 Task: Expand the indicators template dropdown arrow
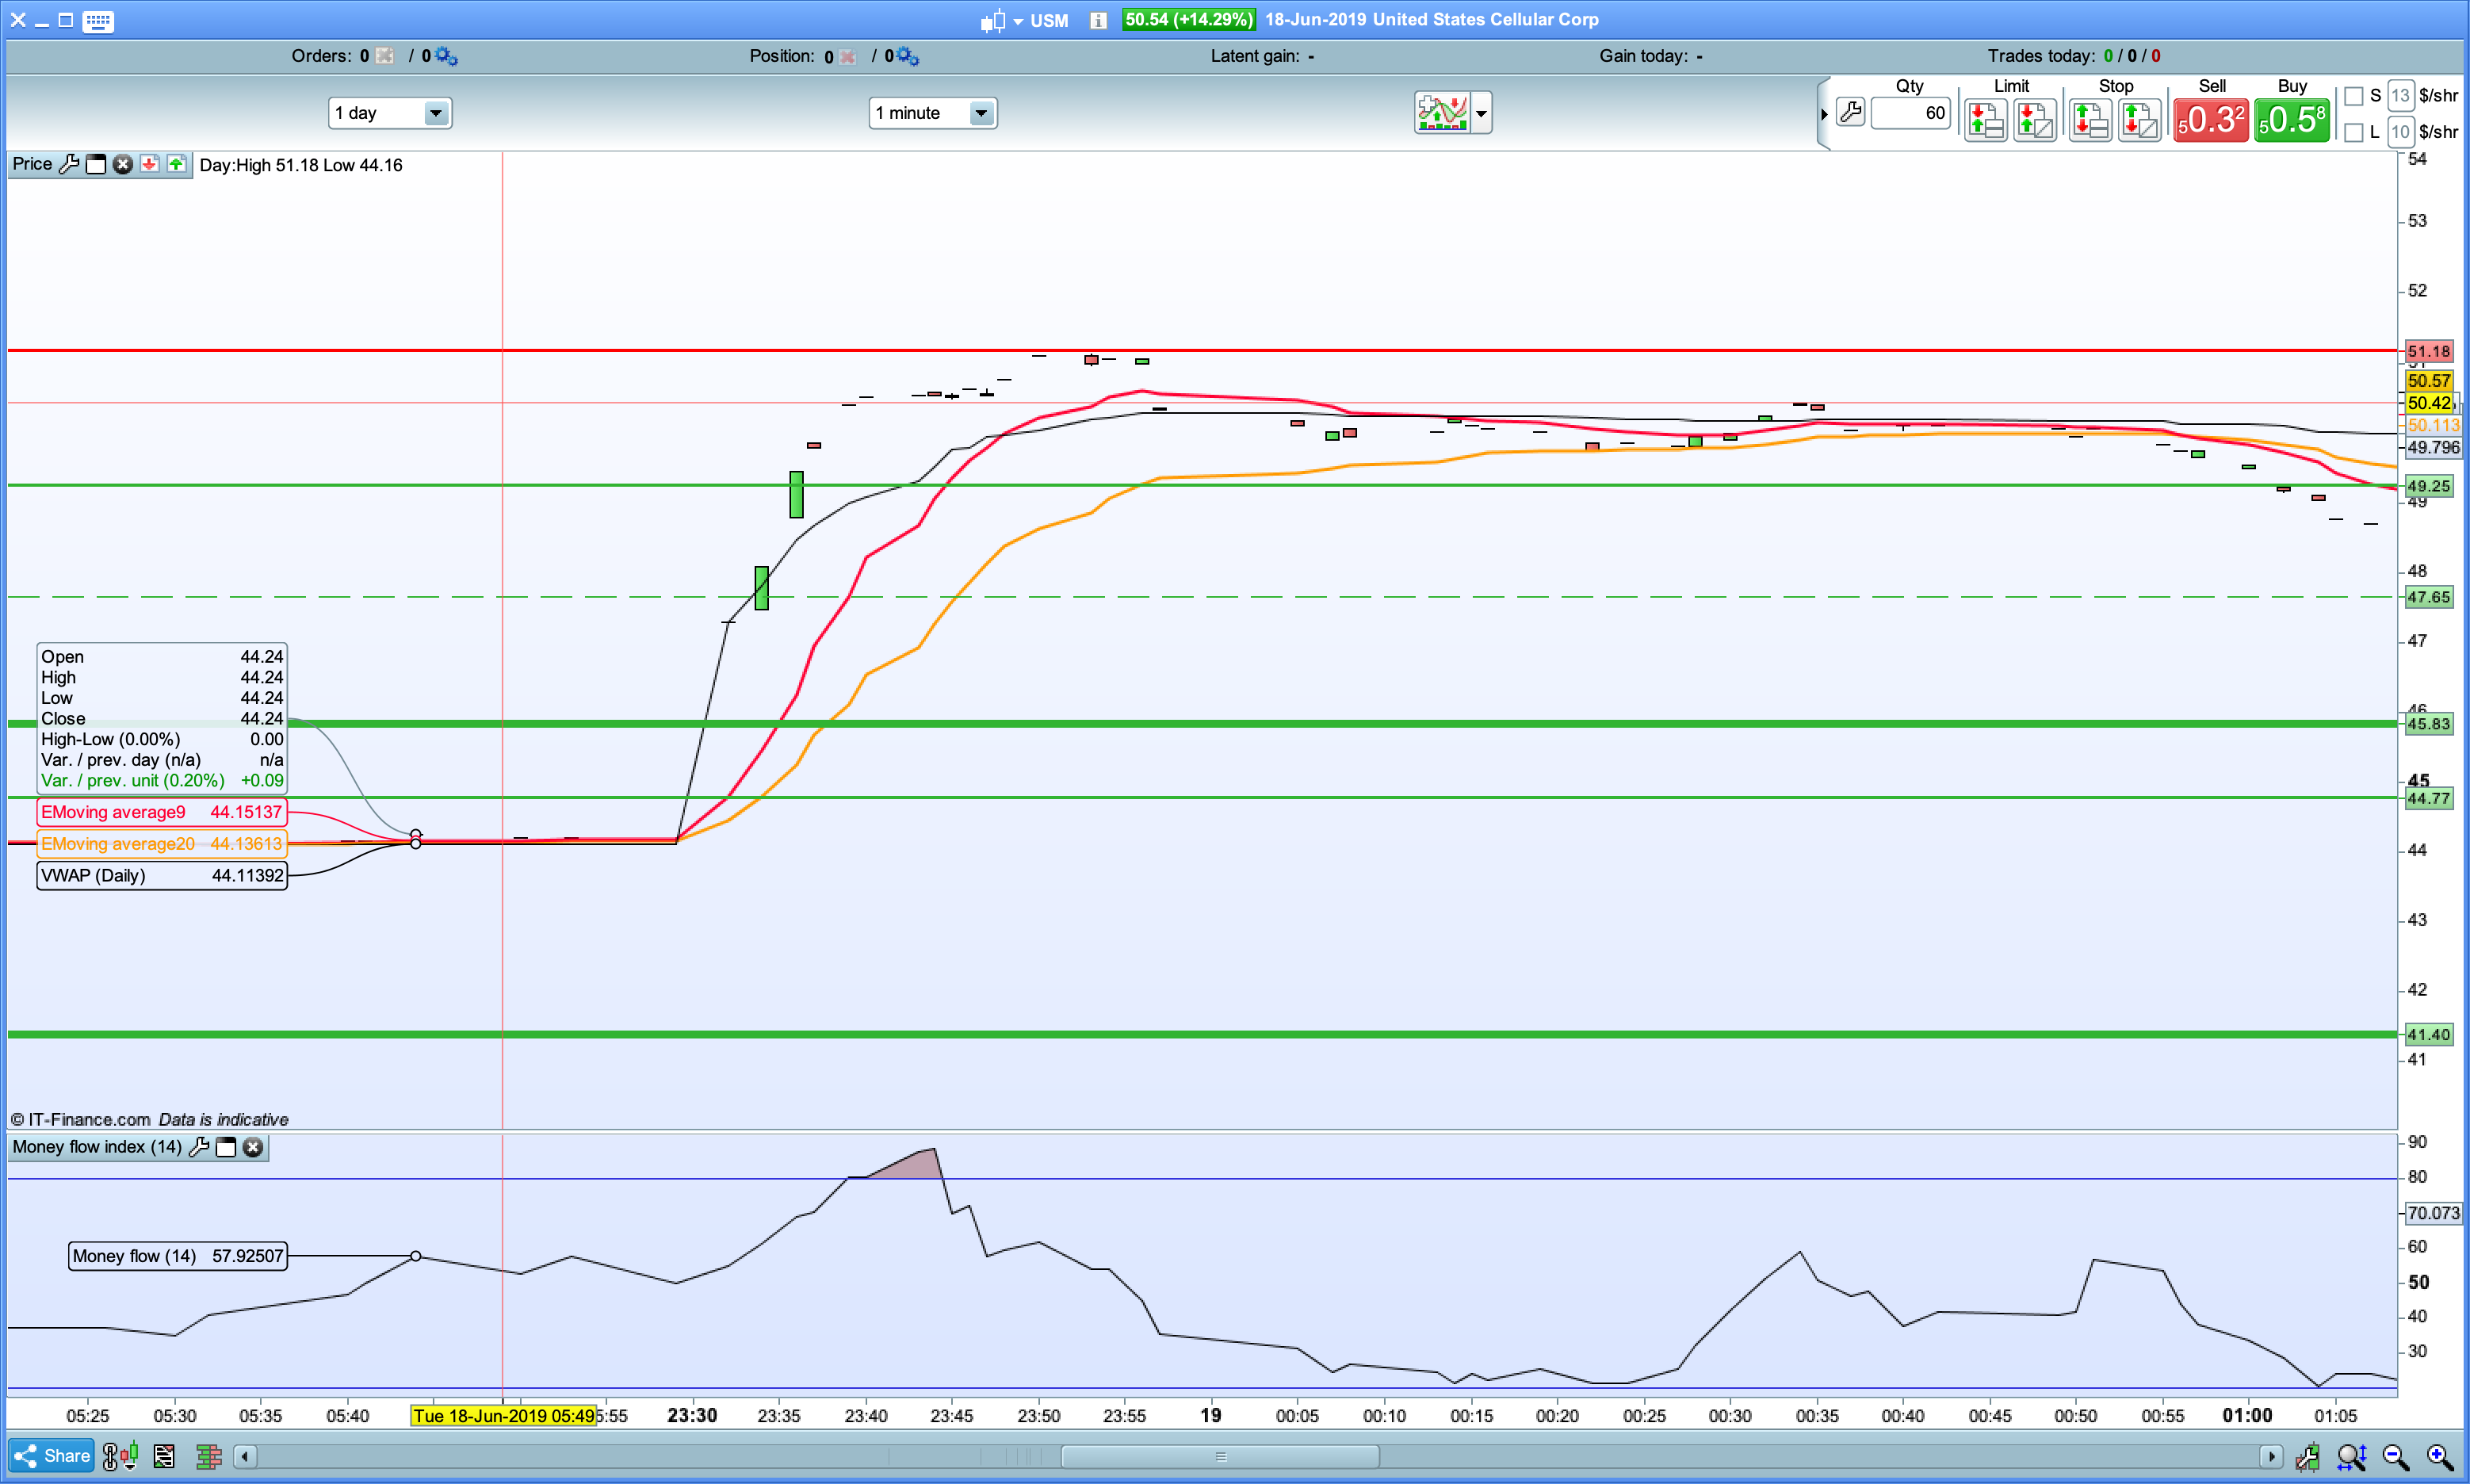[1481, 113]
